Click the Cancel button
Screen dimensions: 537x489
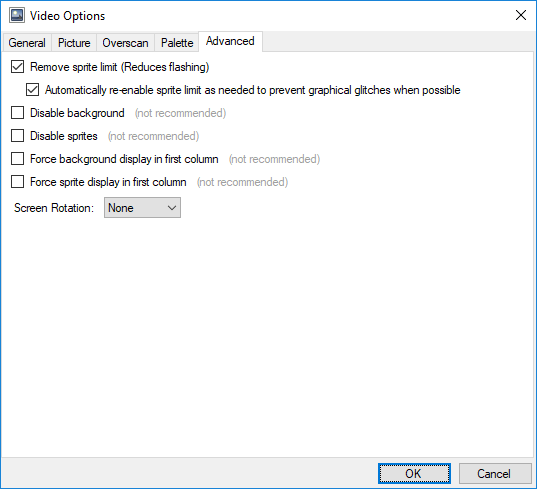click(x=494, y=474)
